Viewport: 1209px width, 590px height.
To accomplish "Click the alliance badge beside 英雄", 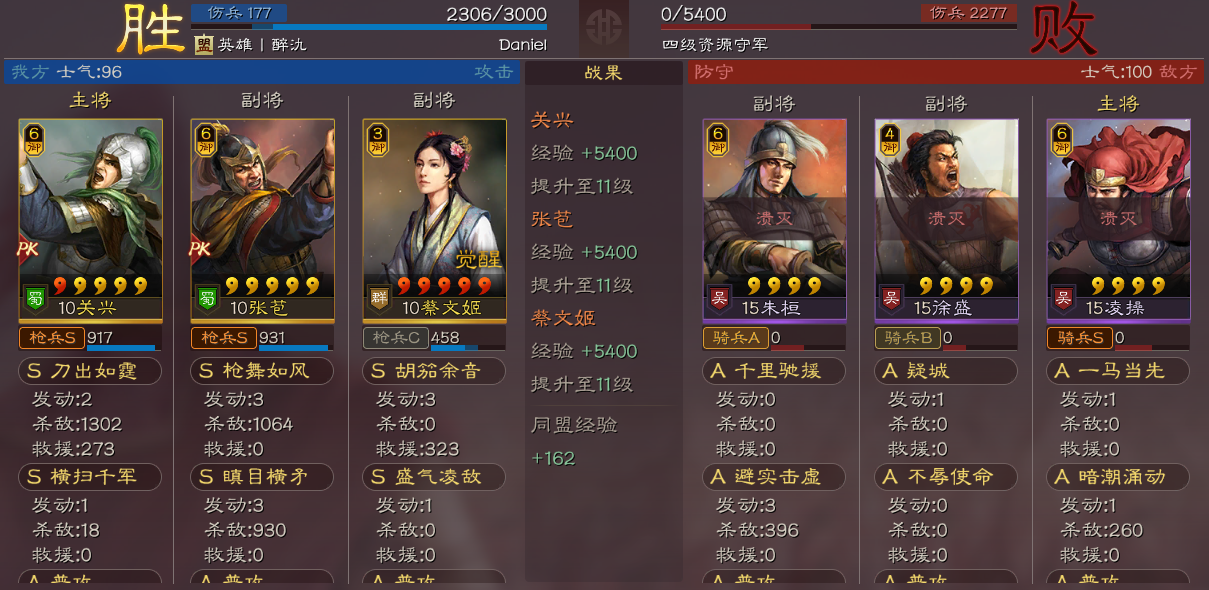I will click(x=204, y=44).
